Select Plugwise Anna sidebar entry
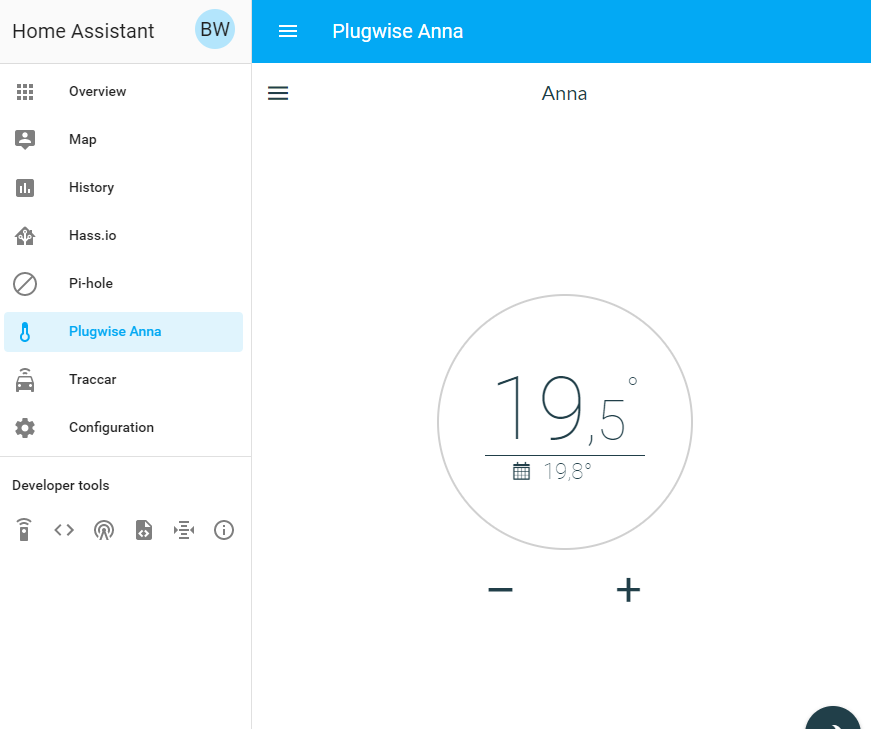Viewport: 871px width, 729px height. pos(123,332)
